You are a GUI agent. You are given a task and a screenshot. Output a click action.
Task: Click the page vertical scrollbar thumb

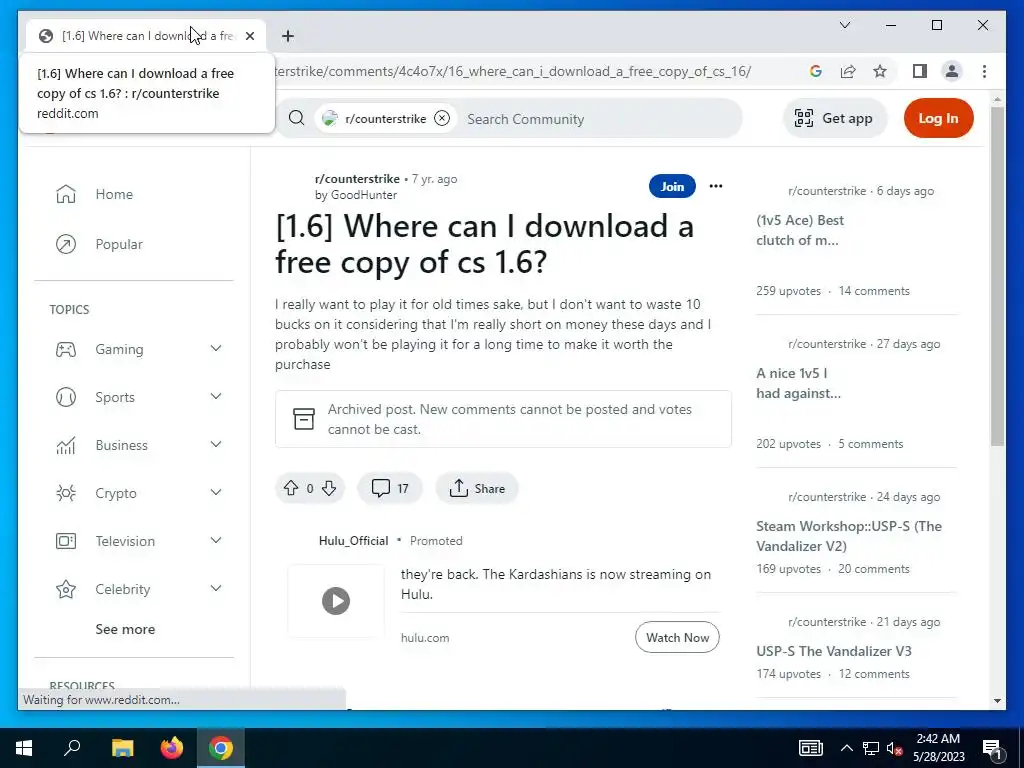997,276
